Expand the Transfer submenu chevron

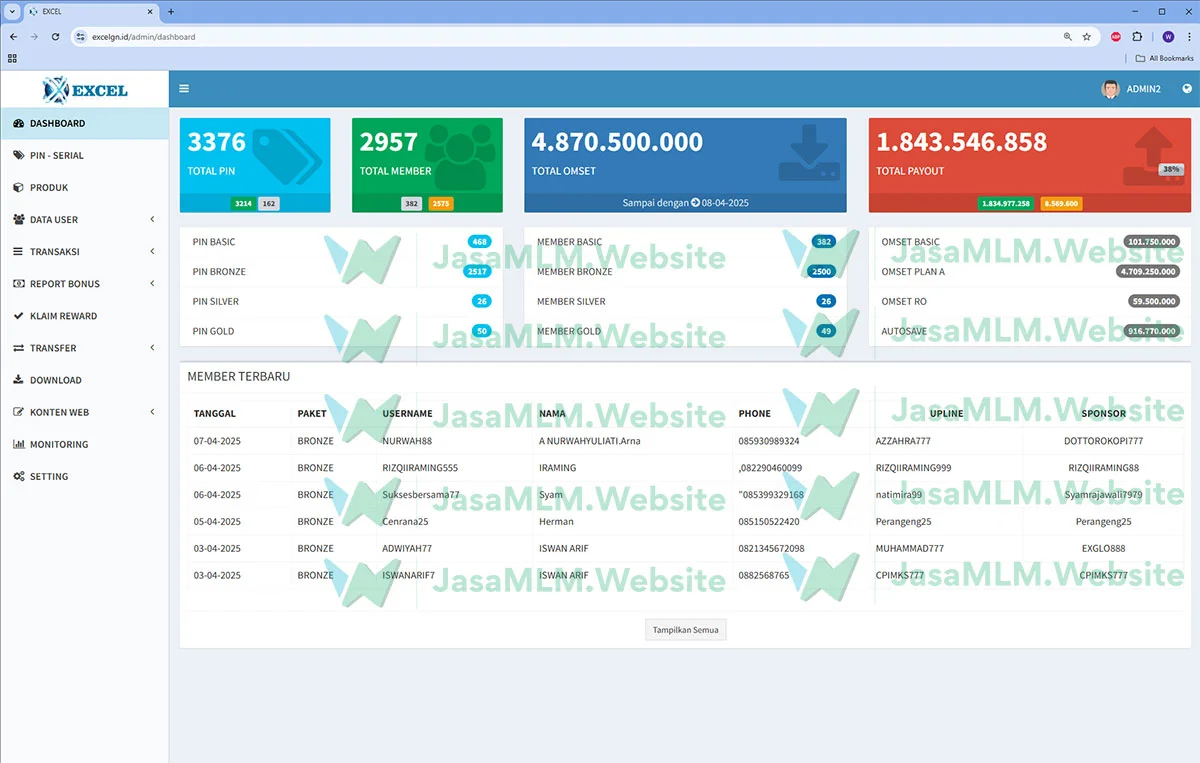(152, 348)
